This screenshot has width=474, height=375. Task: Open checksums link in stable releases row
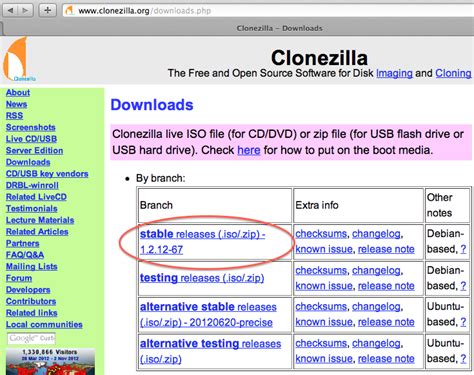[x=321, y=234]
